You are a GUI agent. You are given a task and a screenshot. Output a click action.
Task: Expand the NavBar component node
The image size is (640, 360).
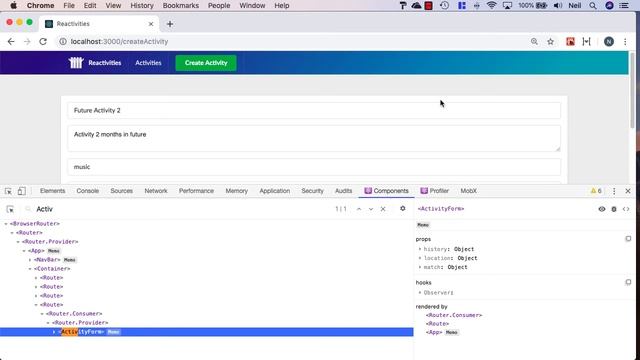[30, 260]
